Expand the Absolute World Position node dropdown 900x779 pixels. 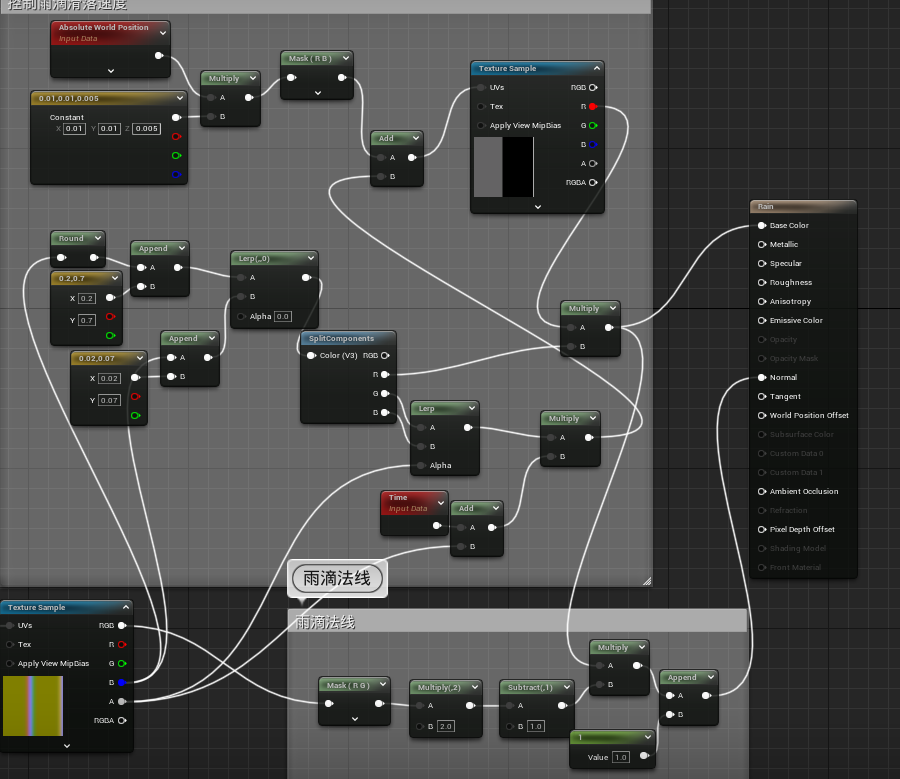[x=163, y=33]
